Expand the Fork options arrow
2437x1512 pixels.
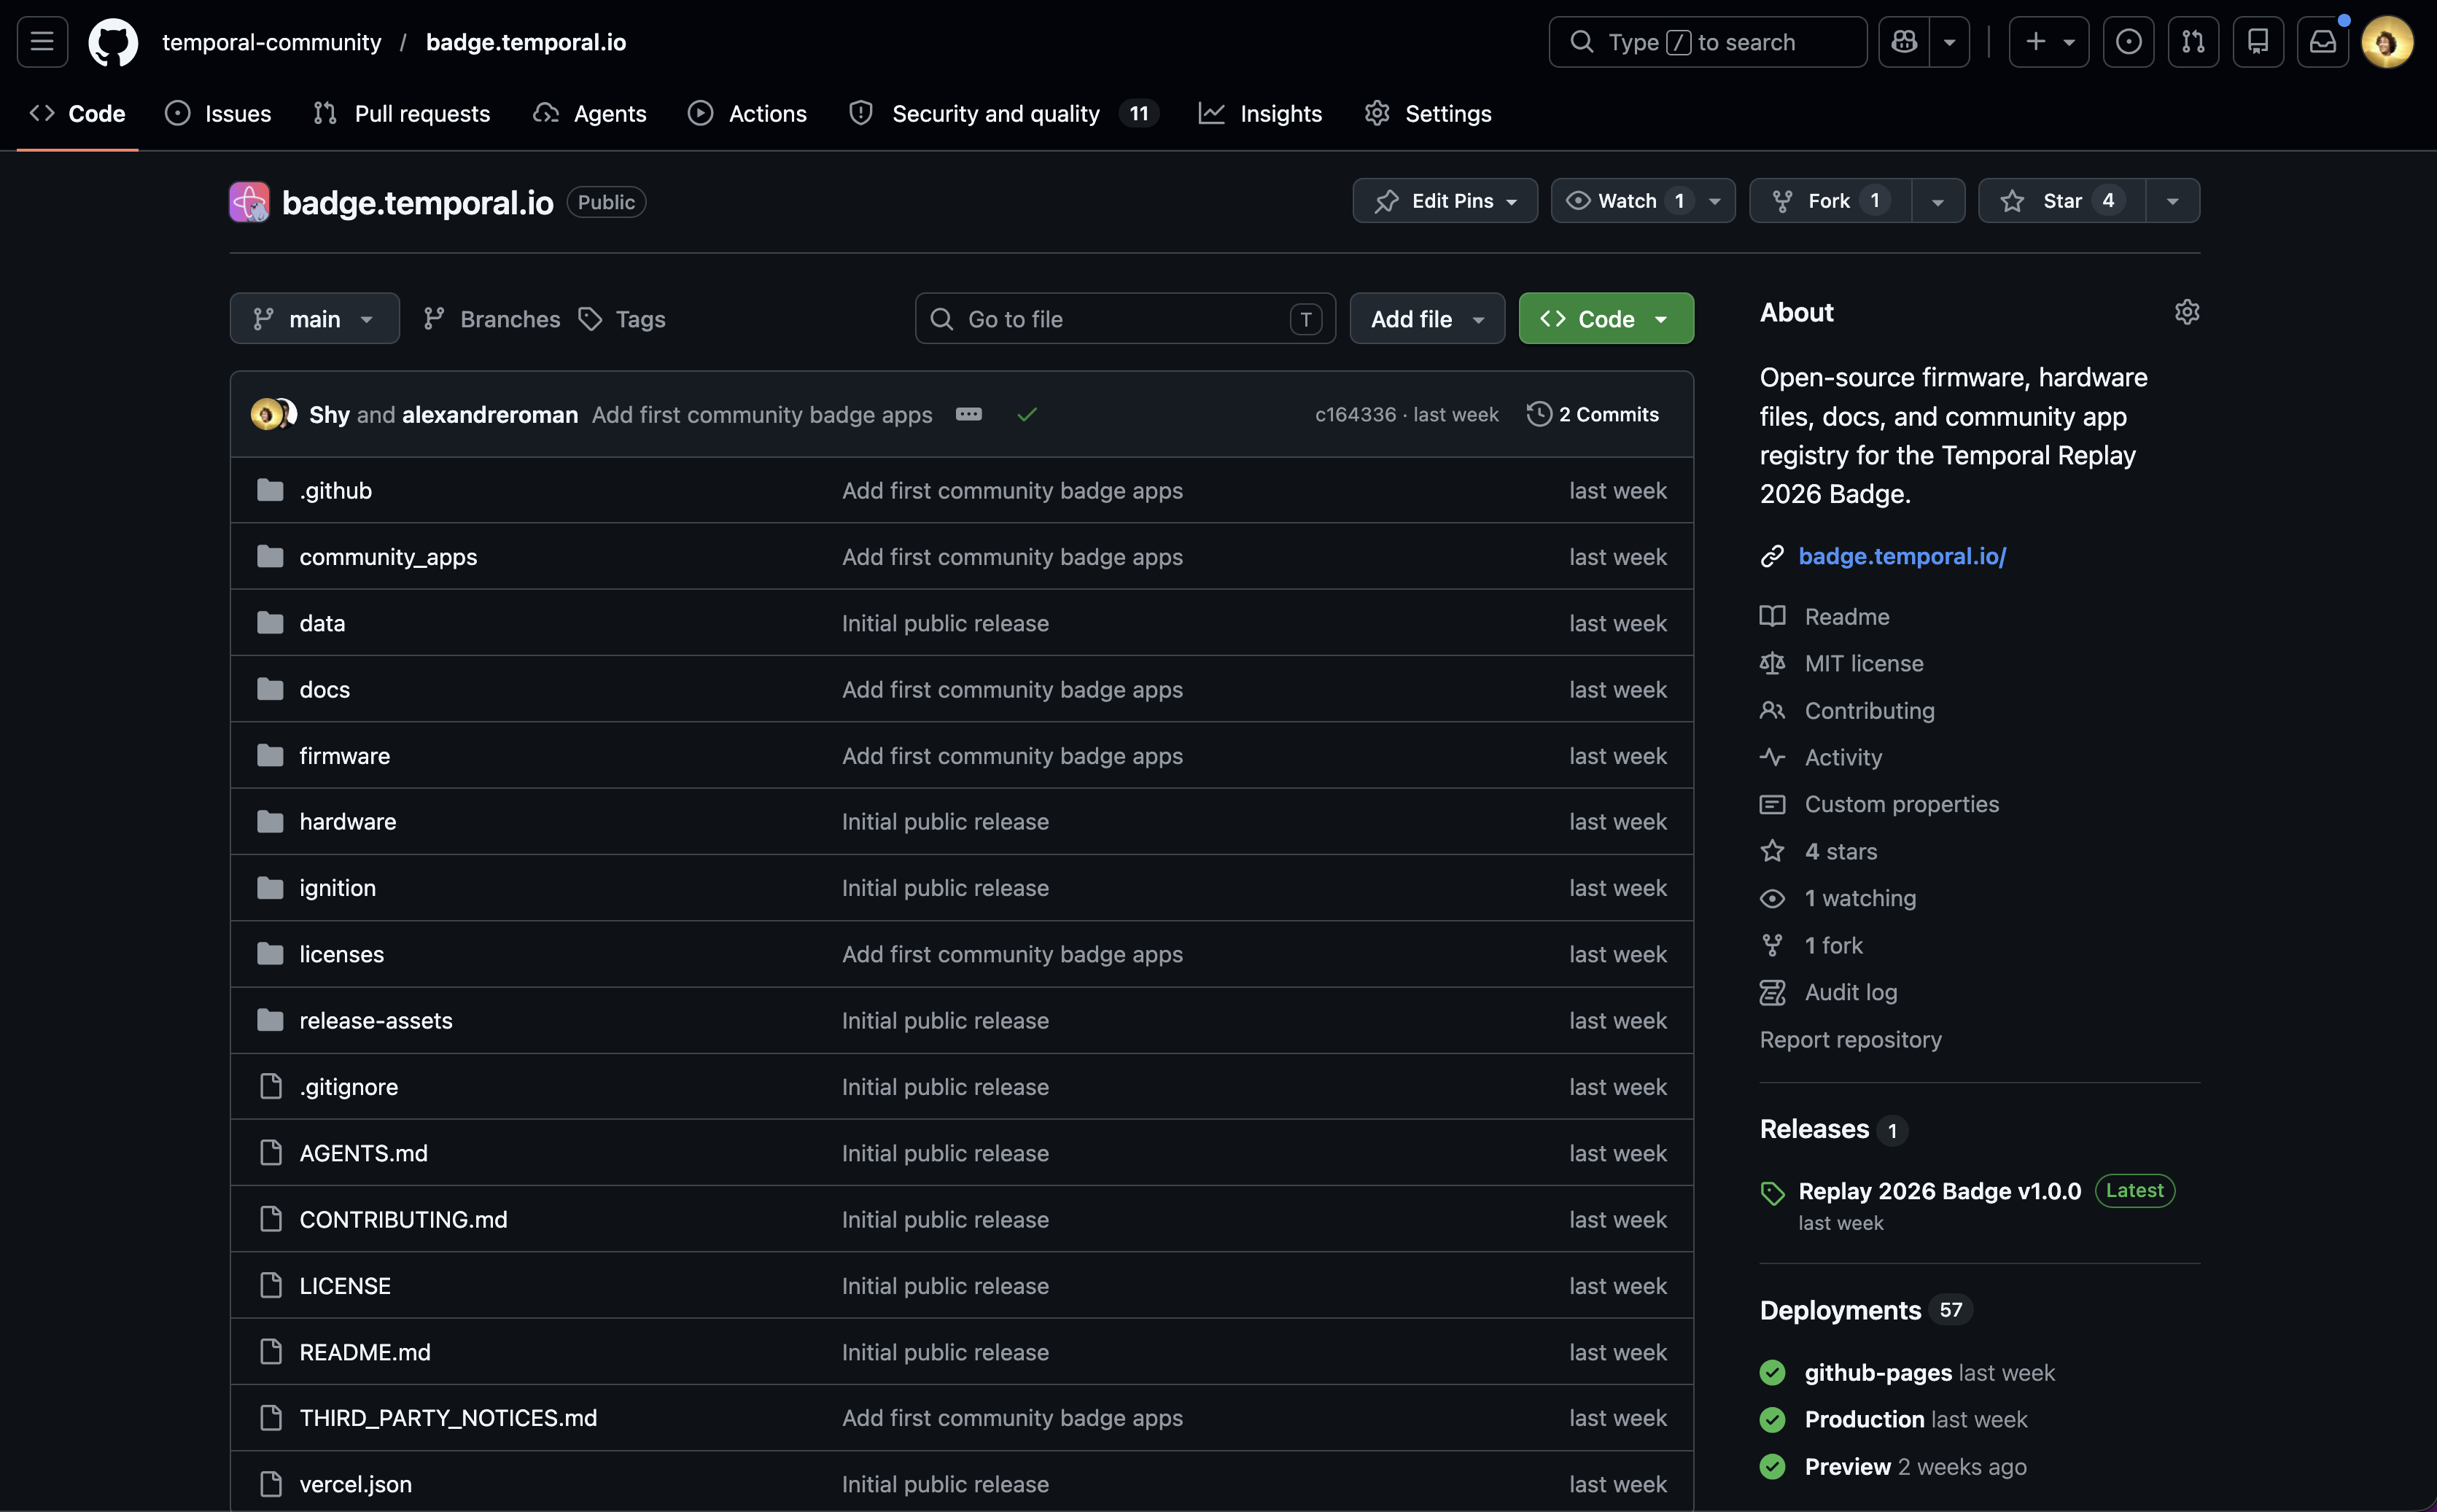point(1938,201)
